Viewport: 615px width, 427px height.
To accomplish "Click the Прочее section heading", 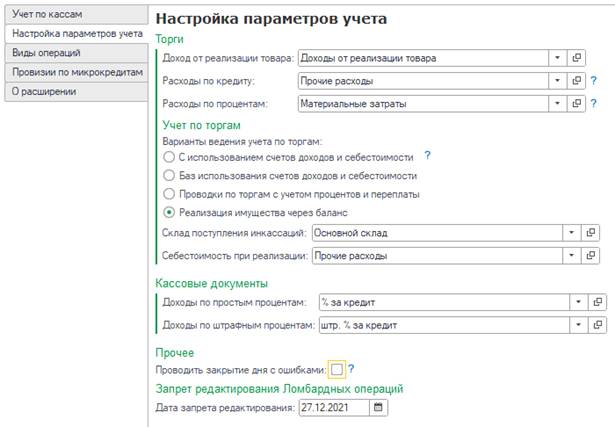I will [175, 353].
